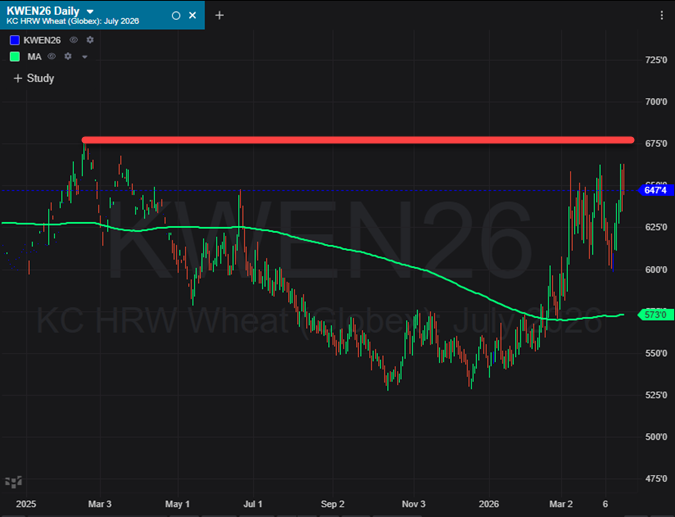Click the Mar 3 date axis label
The width and height of the screenshot is (675, 517).
100,504
